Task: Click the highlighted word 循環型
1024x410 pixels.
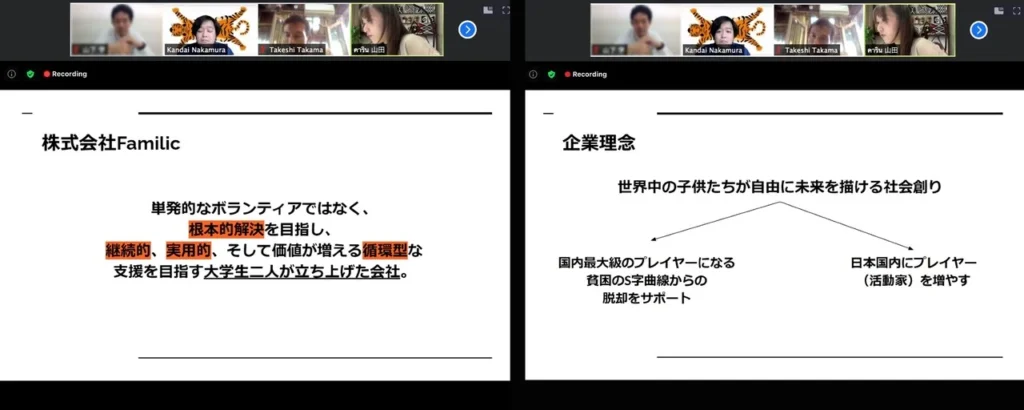Action: (385, 250)
